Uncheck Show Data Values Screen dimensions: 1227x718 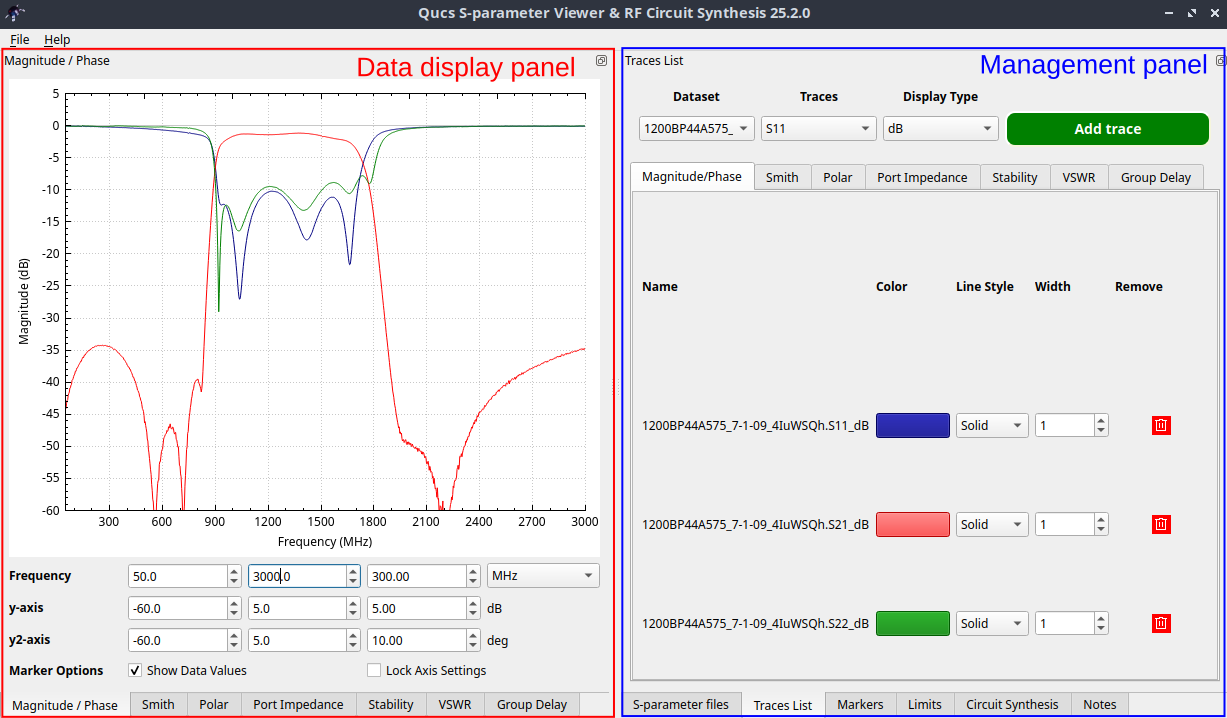[134, 670]
